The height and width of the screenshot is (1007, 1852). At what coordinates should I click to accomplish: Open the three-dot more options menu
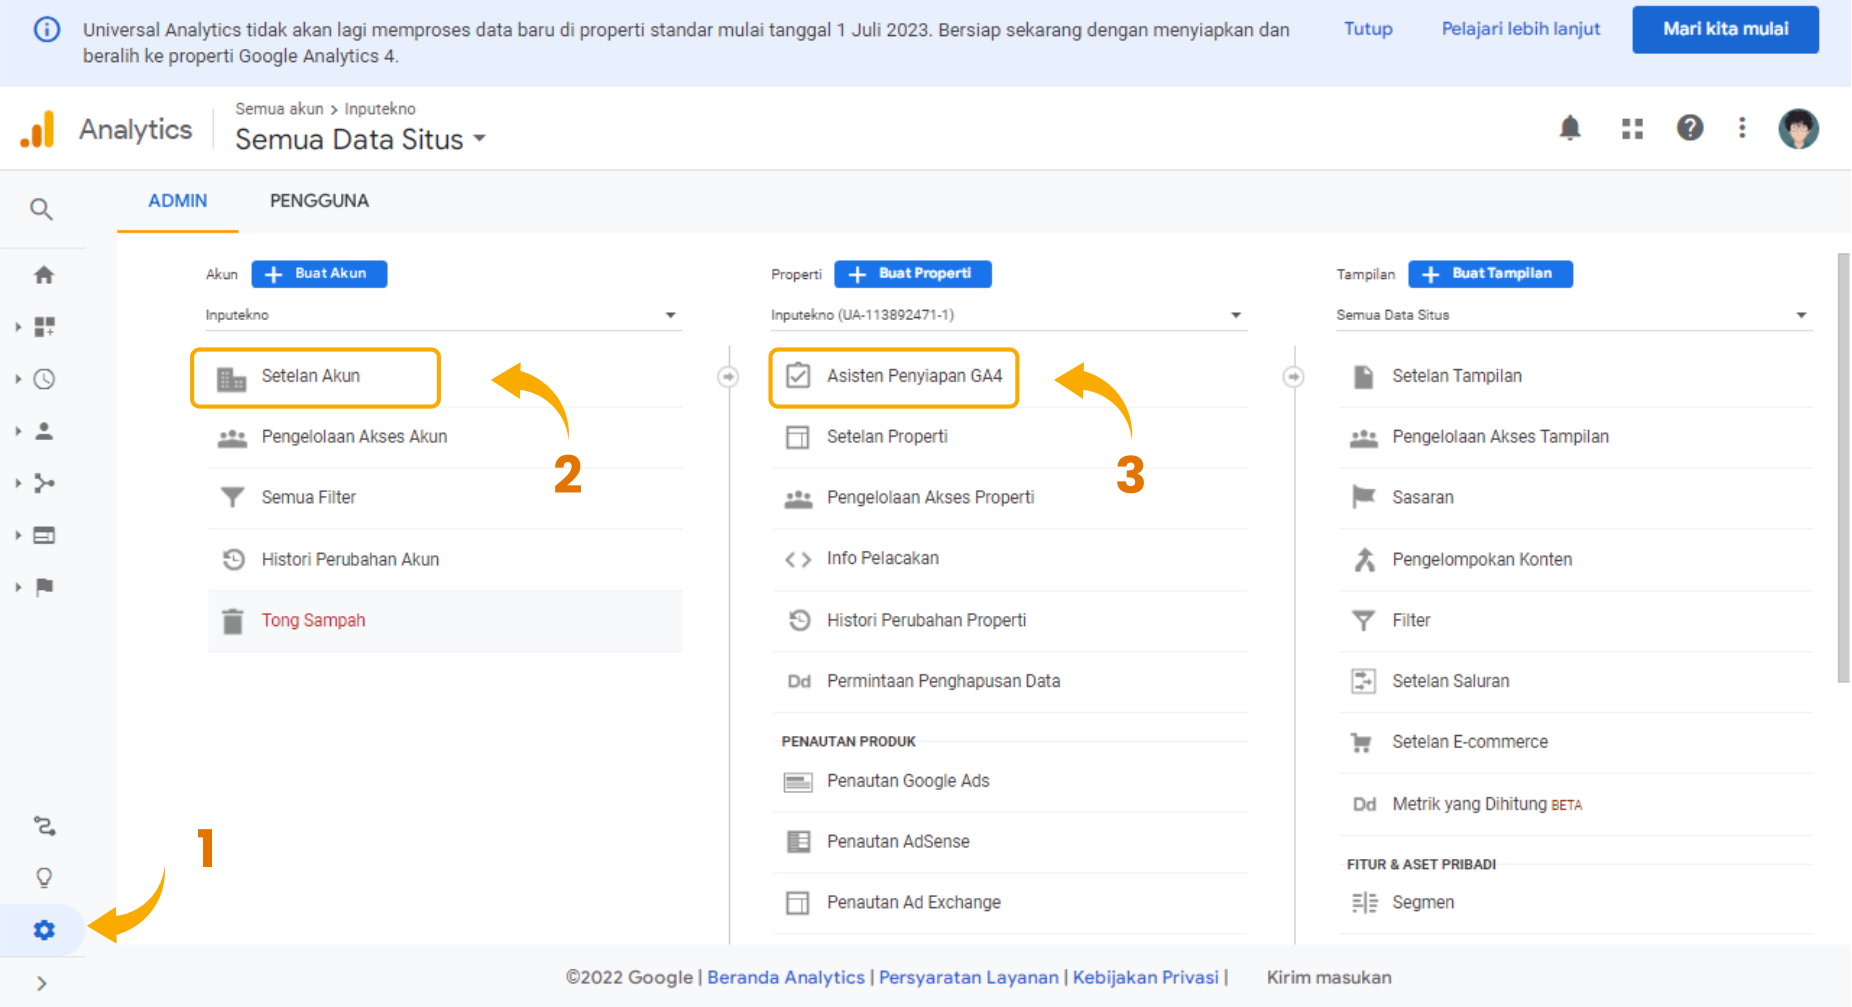pyautogui.click(x=1742, y=128)
